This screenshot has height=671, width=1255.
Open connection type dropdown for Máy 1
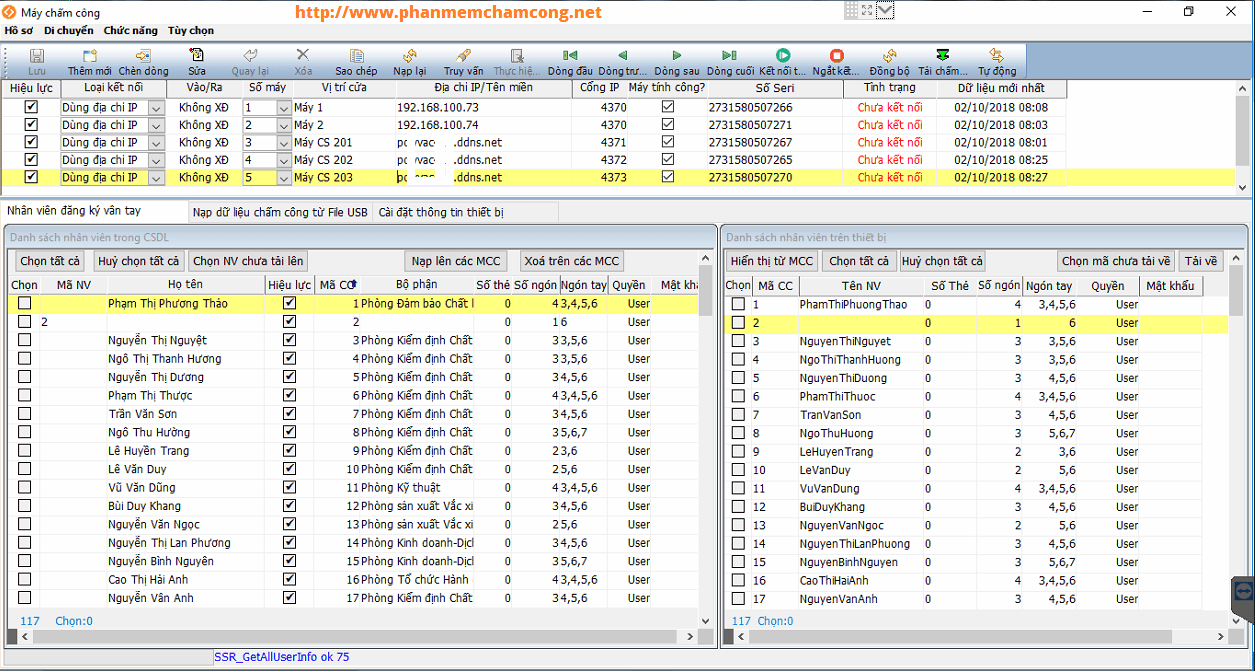[156, 108]
